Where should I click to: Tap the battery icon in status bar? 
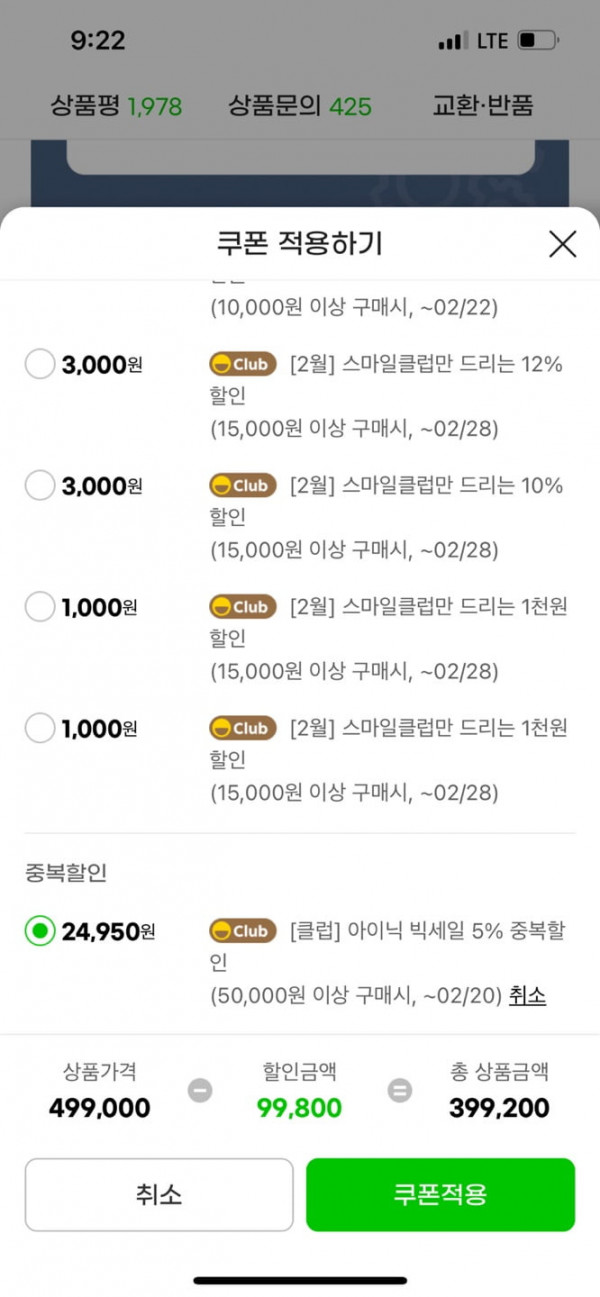539,41
